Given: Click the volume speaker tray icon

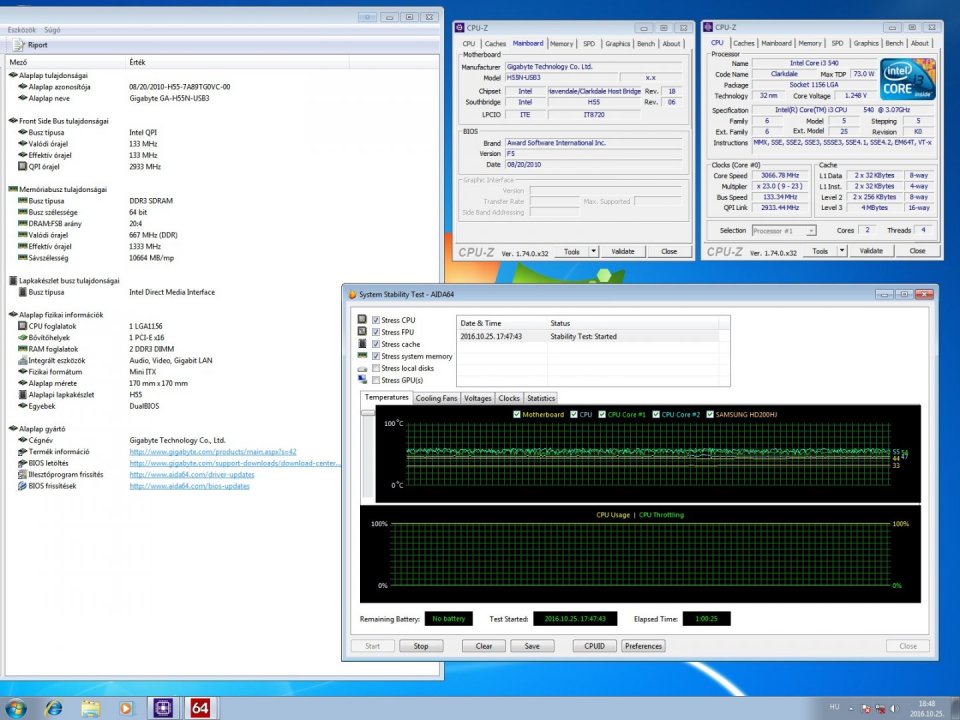Looking at the screenshot, I should coord(894,709).
